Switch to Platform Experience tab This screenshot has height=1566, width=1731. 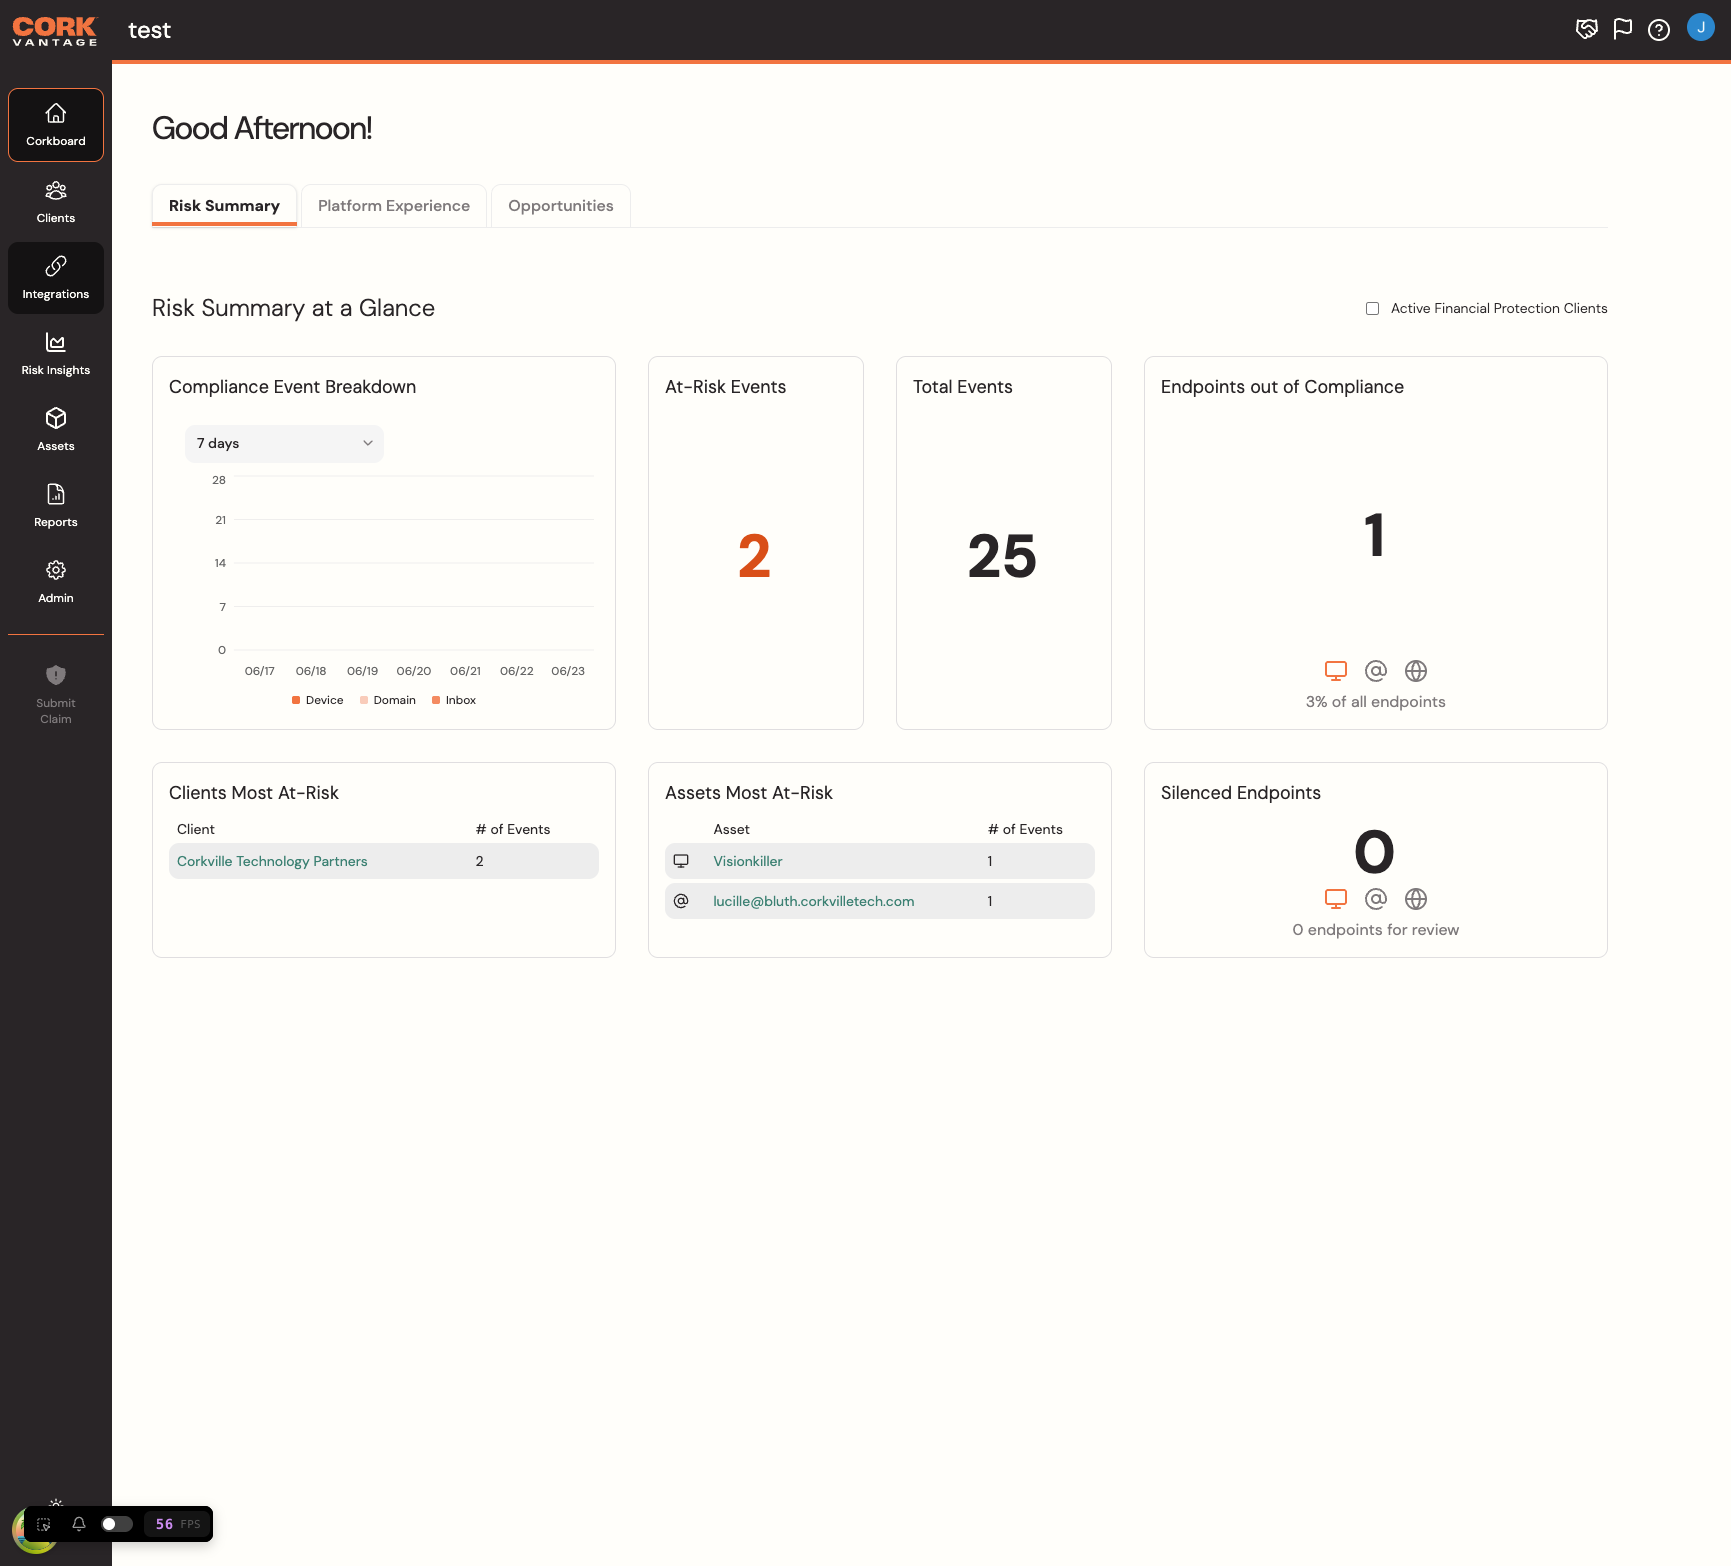point(394,206)
